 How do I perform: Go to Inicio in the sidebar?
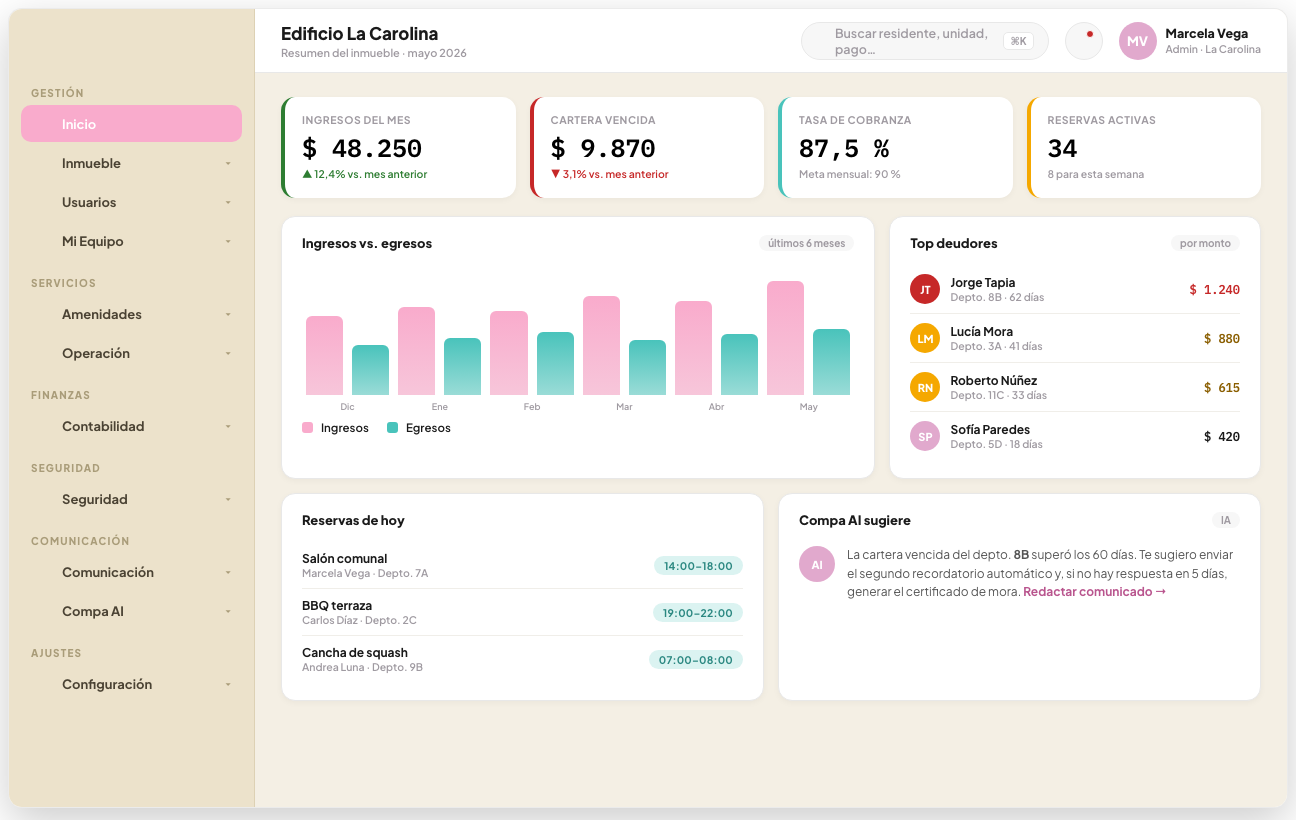coord(131,124)
